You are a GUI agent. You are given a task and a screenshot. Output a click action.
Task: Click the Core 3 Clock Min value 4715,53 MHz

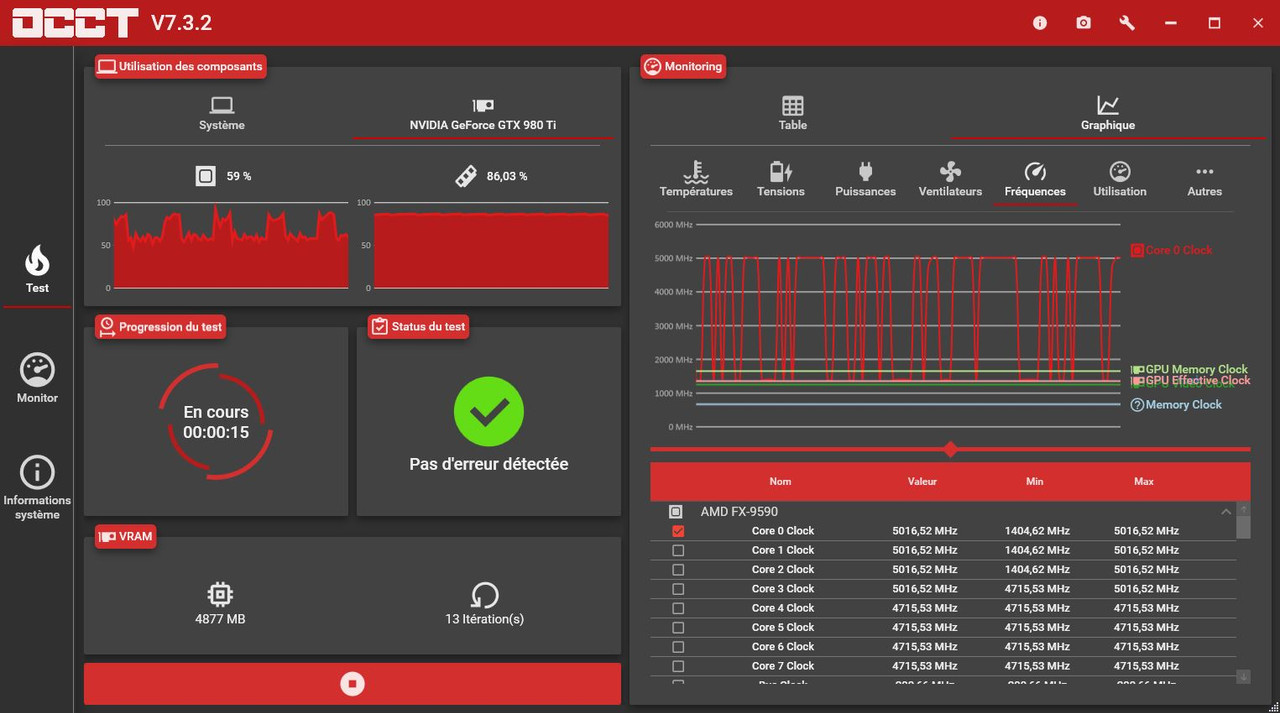pyautogui.click(x=1037, y=589)
